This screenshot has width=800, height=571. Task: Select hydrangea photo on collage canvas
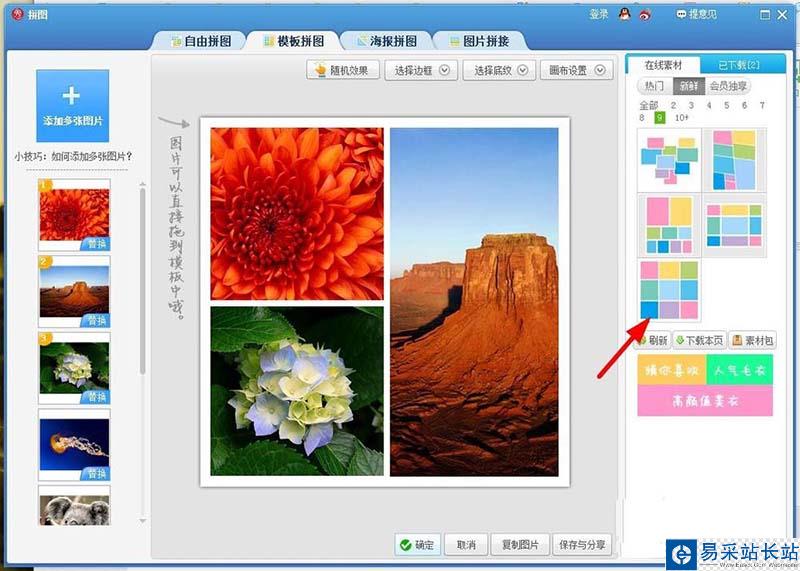tap(297, 391)
